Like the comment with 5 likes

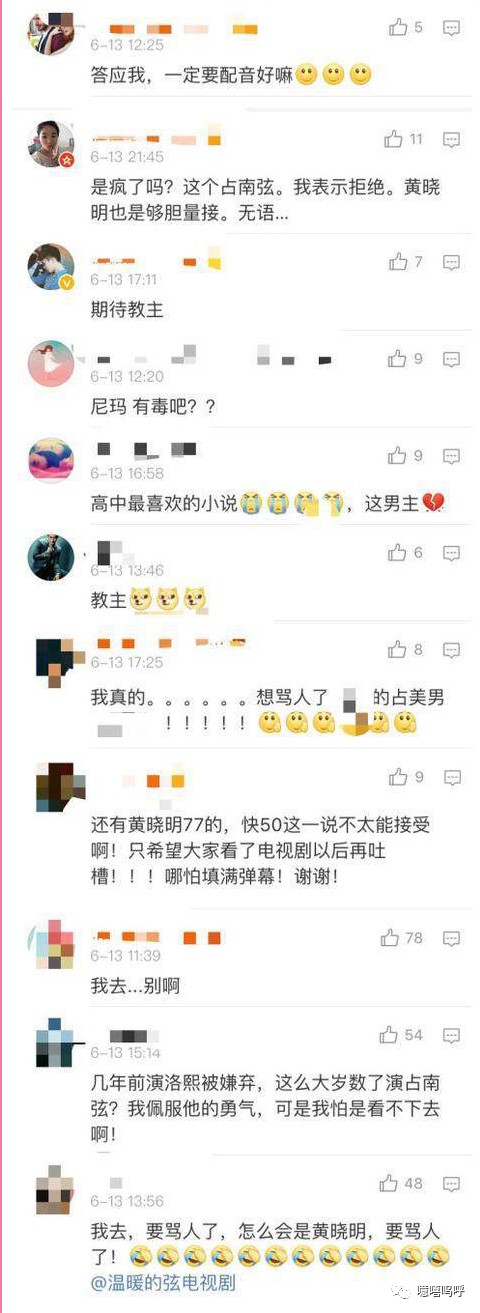click(x=406, y=28)
